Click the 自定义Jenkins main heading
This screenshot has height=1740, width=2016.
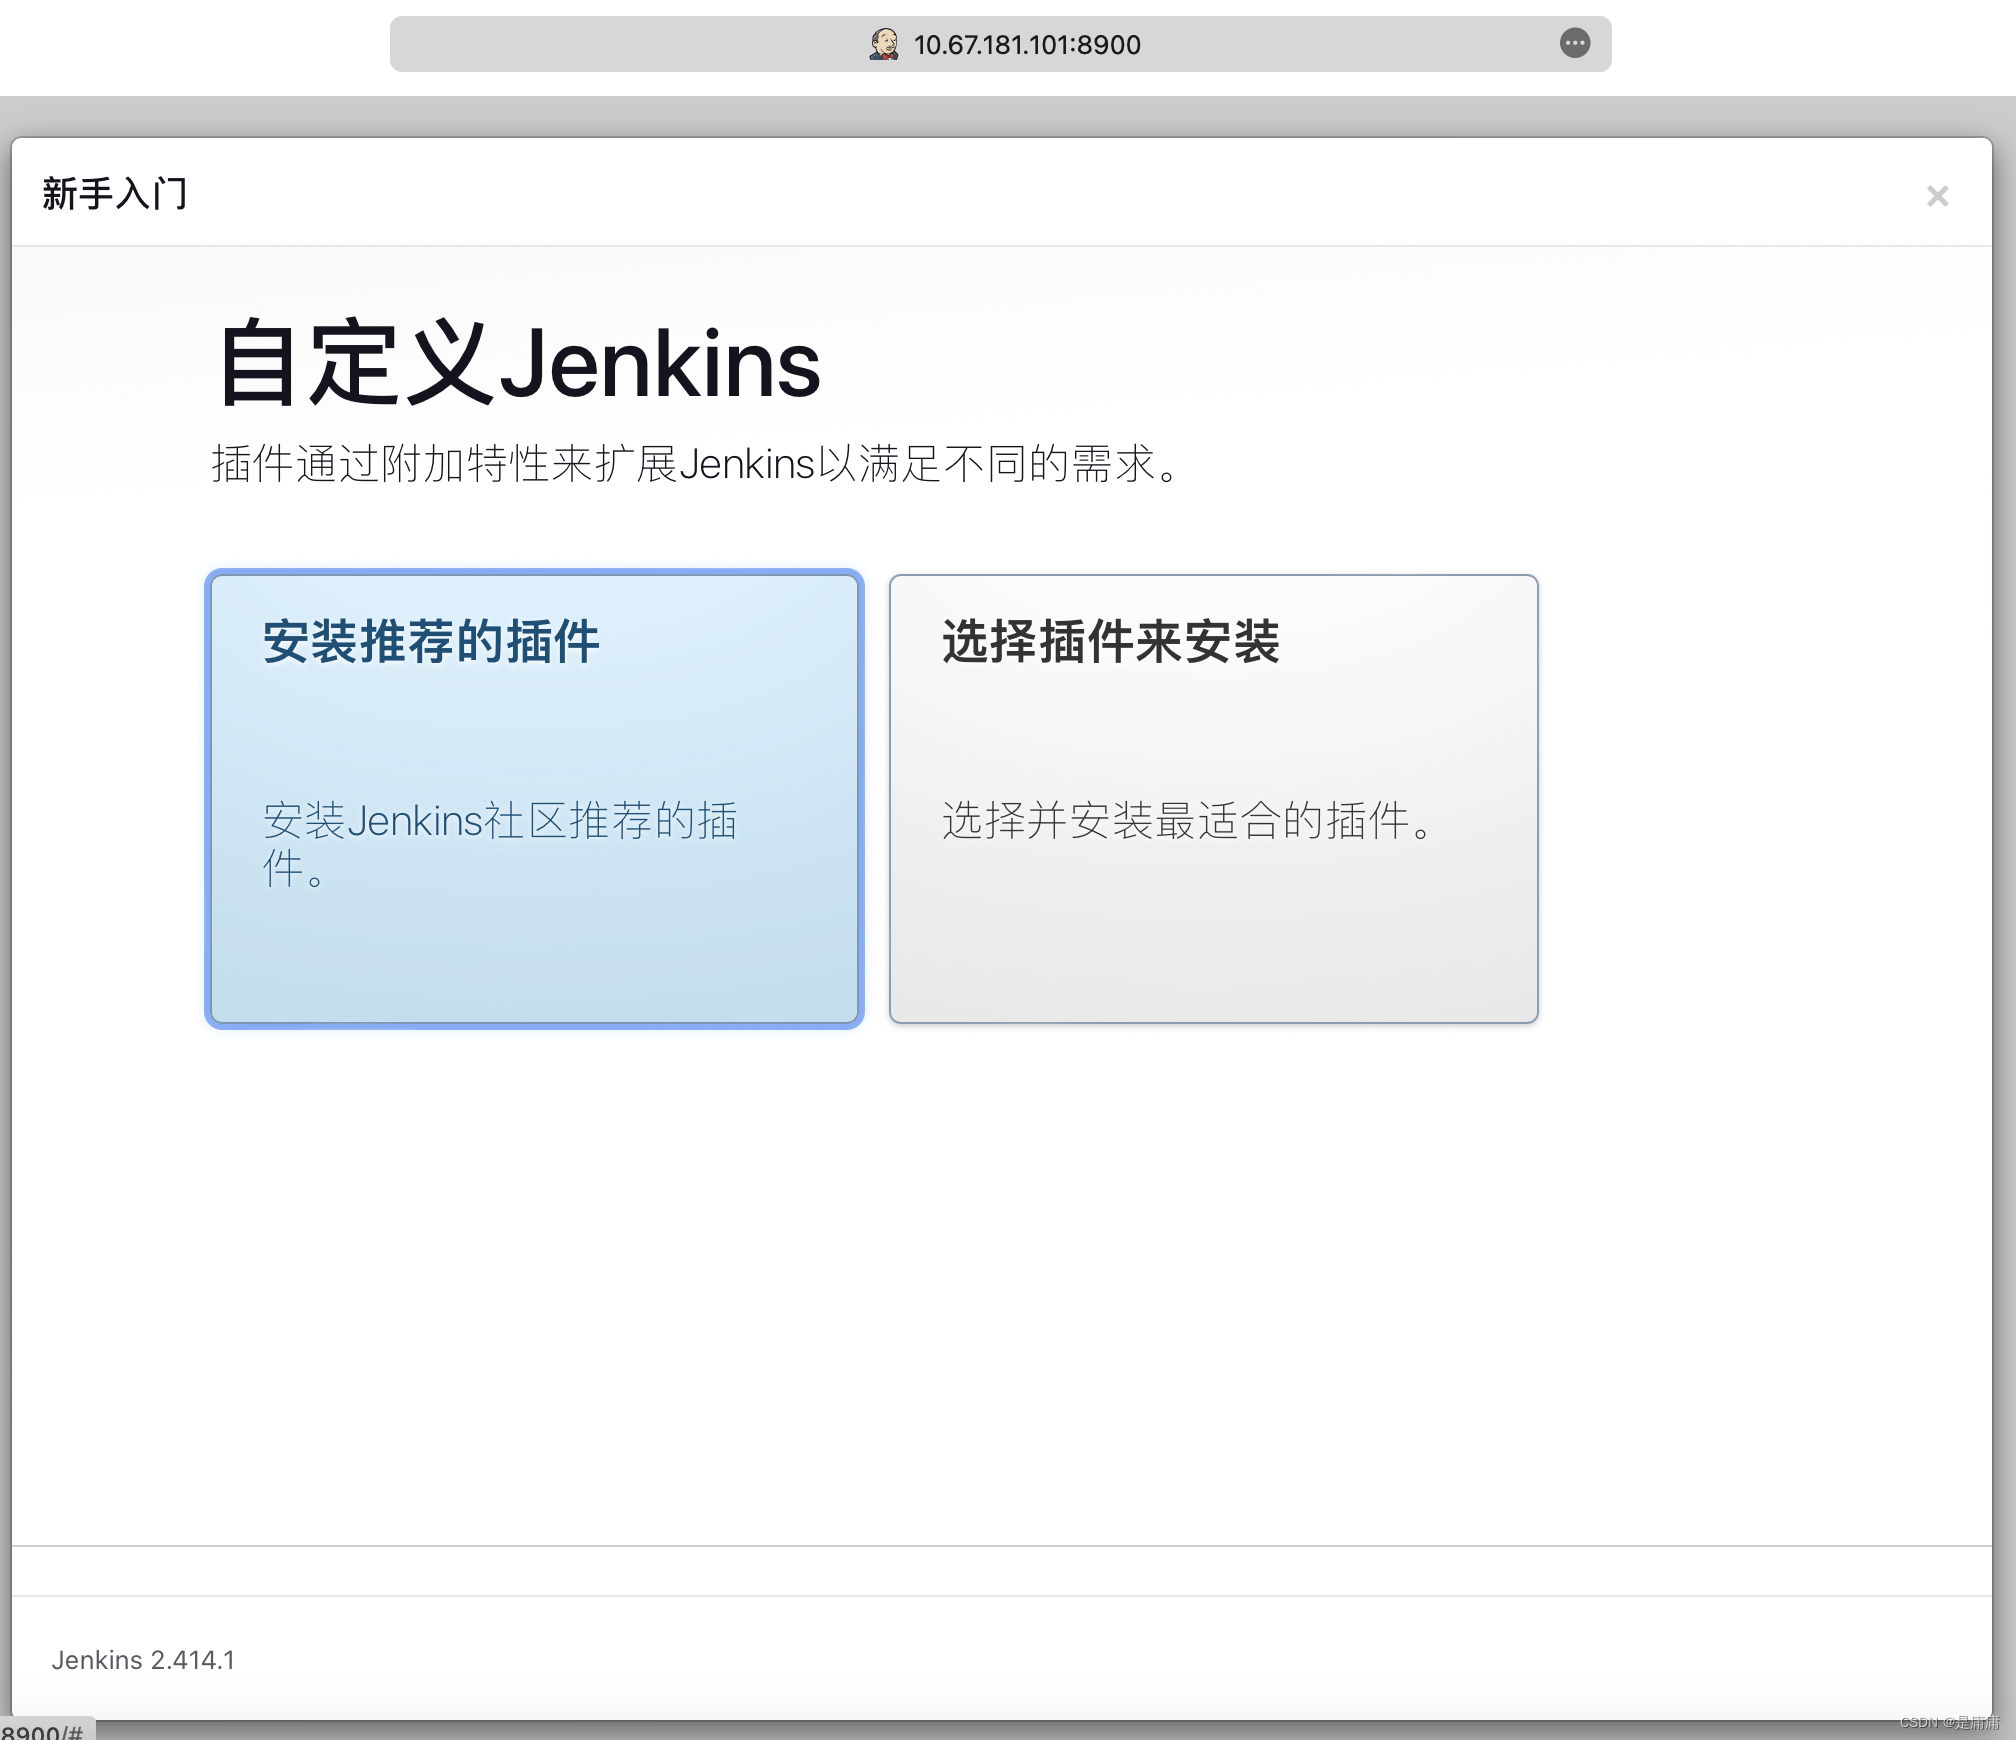(x=518, y=364)
